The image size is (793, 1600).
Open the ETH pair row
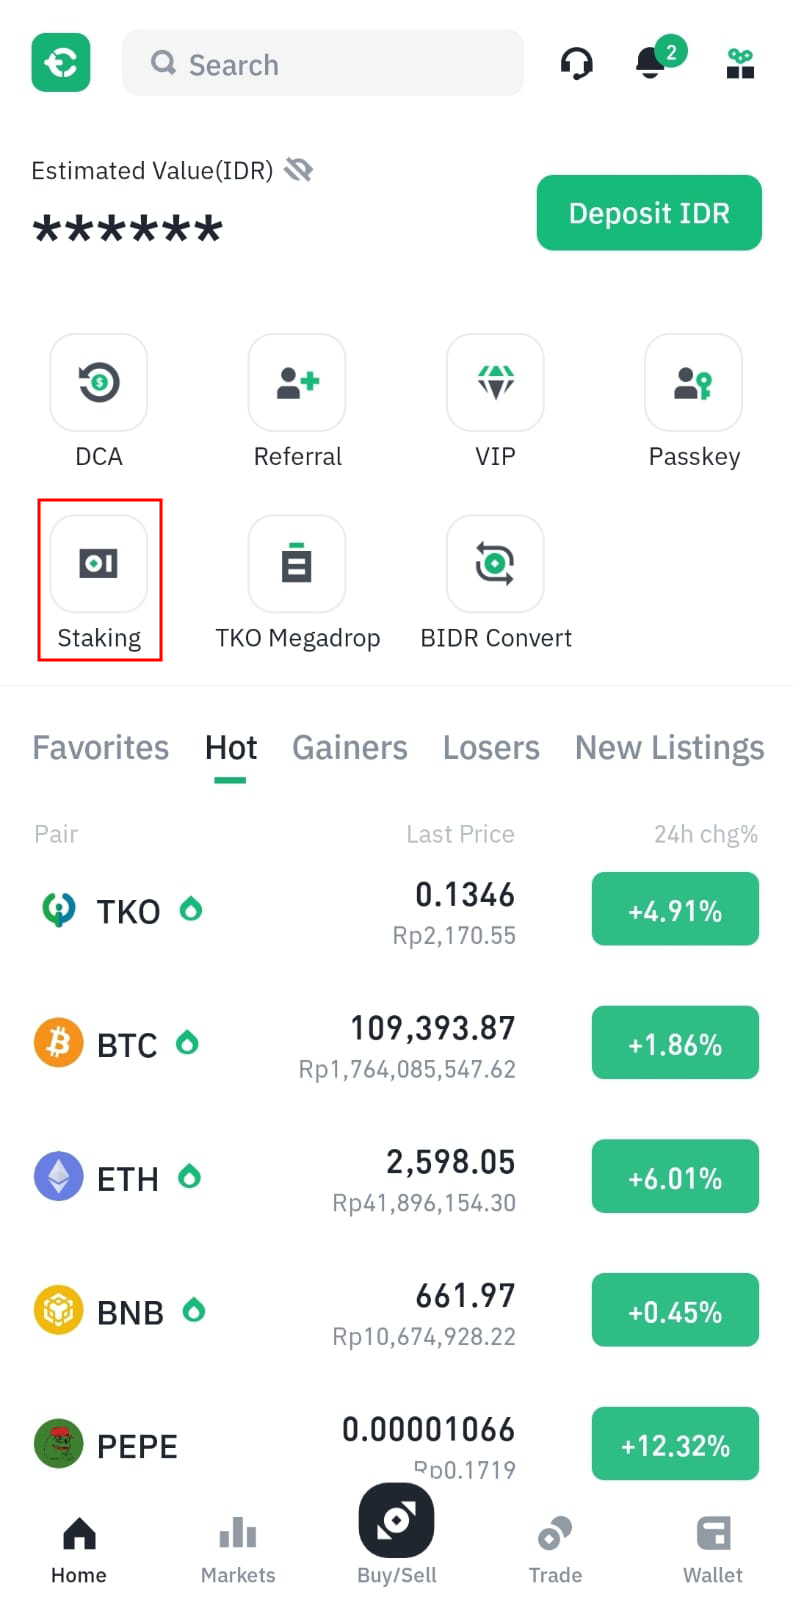point(396,1177)
